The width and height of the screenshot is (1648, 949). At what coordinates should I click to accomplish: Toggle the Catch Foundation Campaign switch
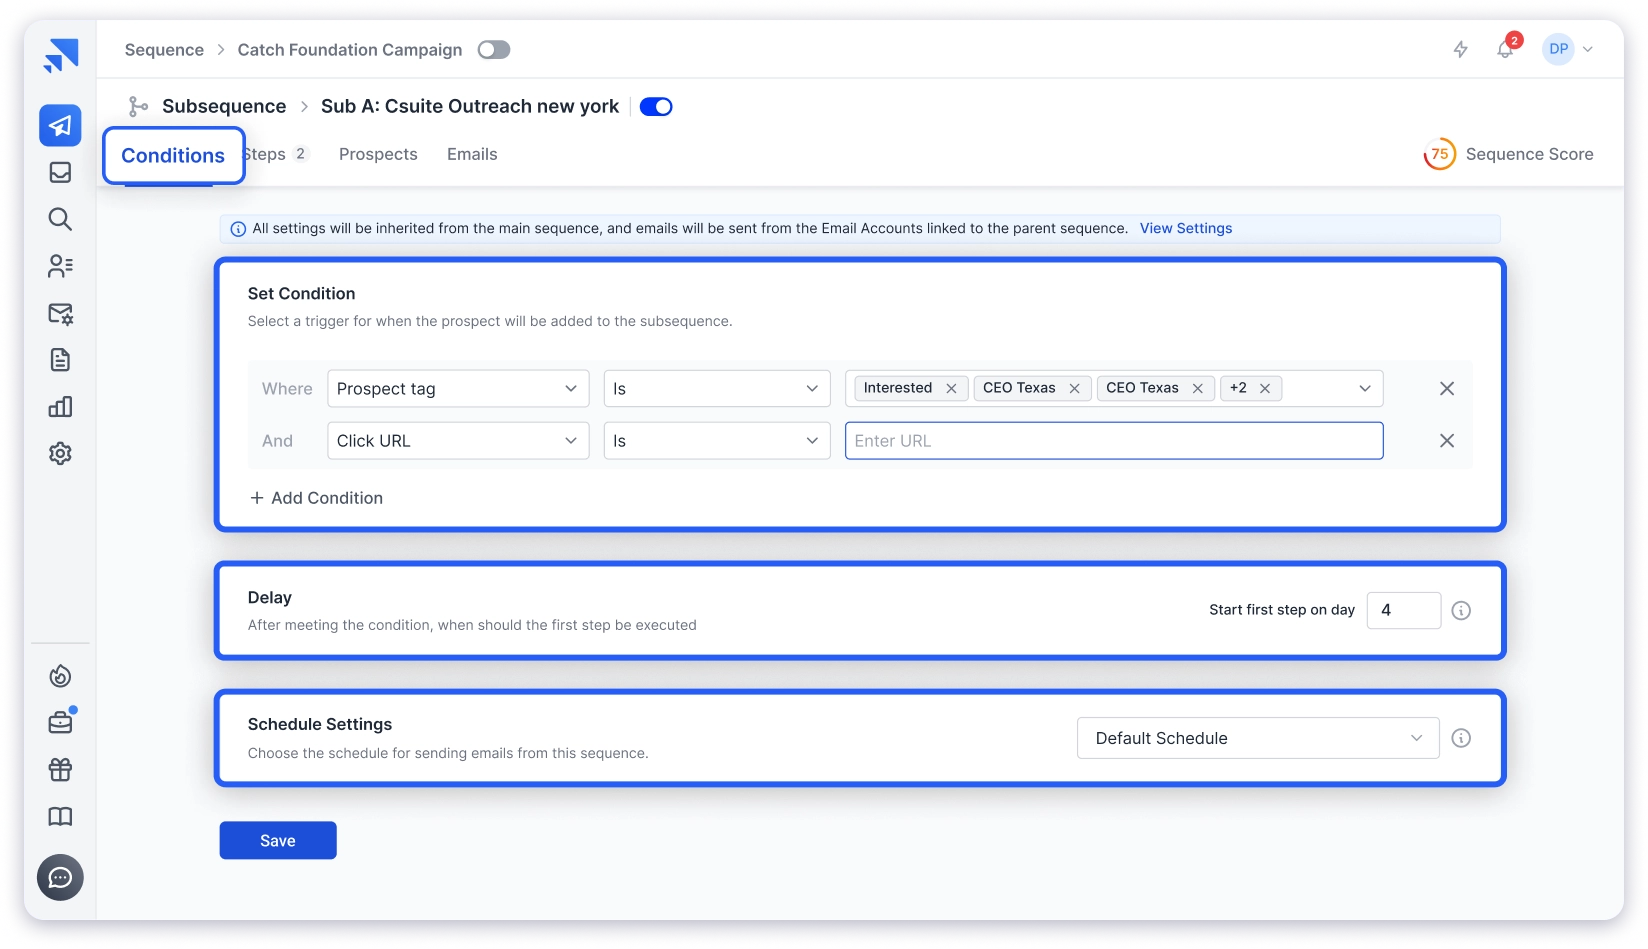(x=493, y=50)
